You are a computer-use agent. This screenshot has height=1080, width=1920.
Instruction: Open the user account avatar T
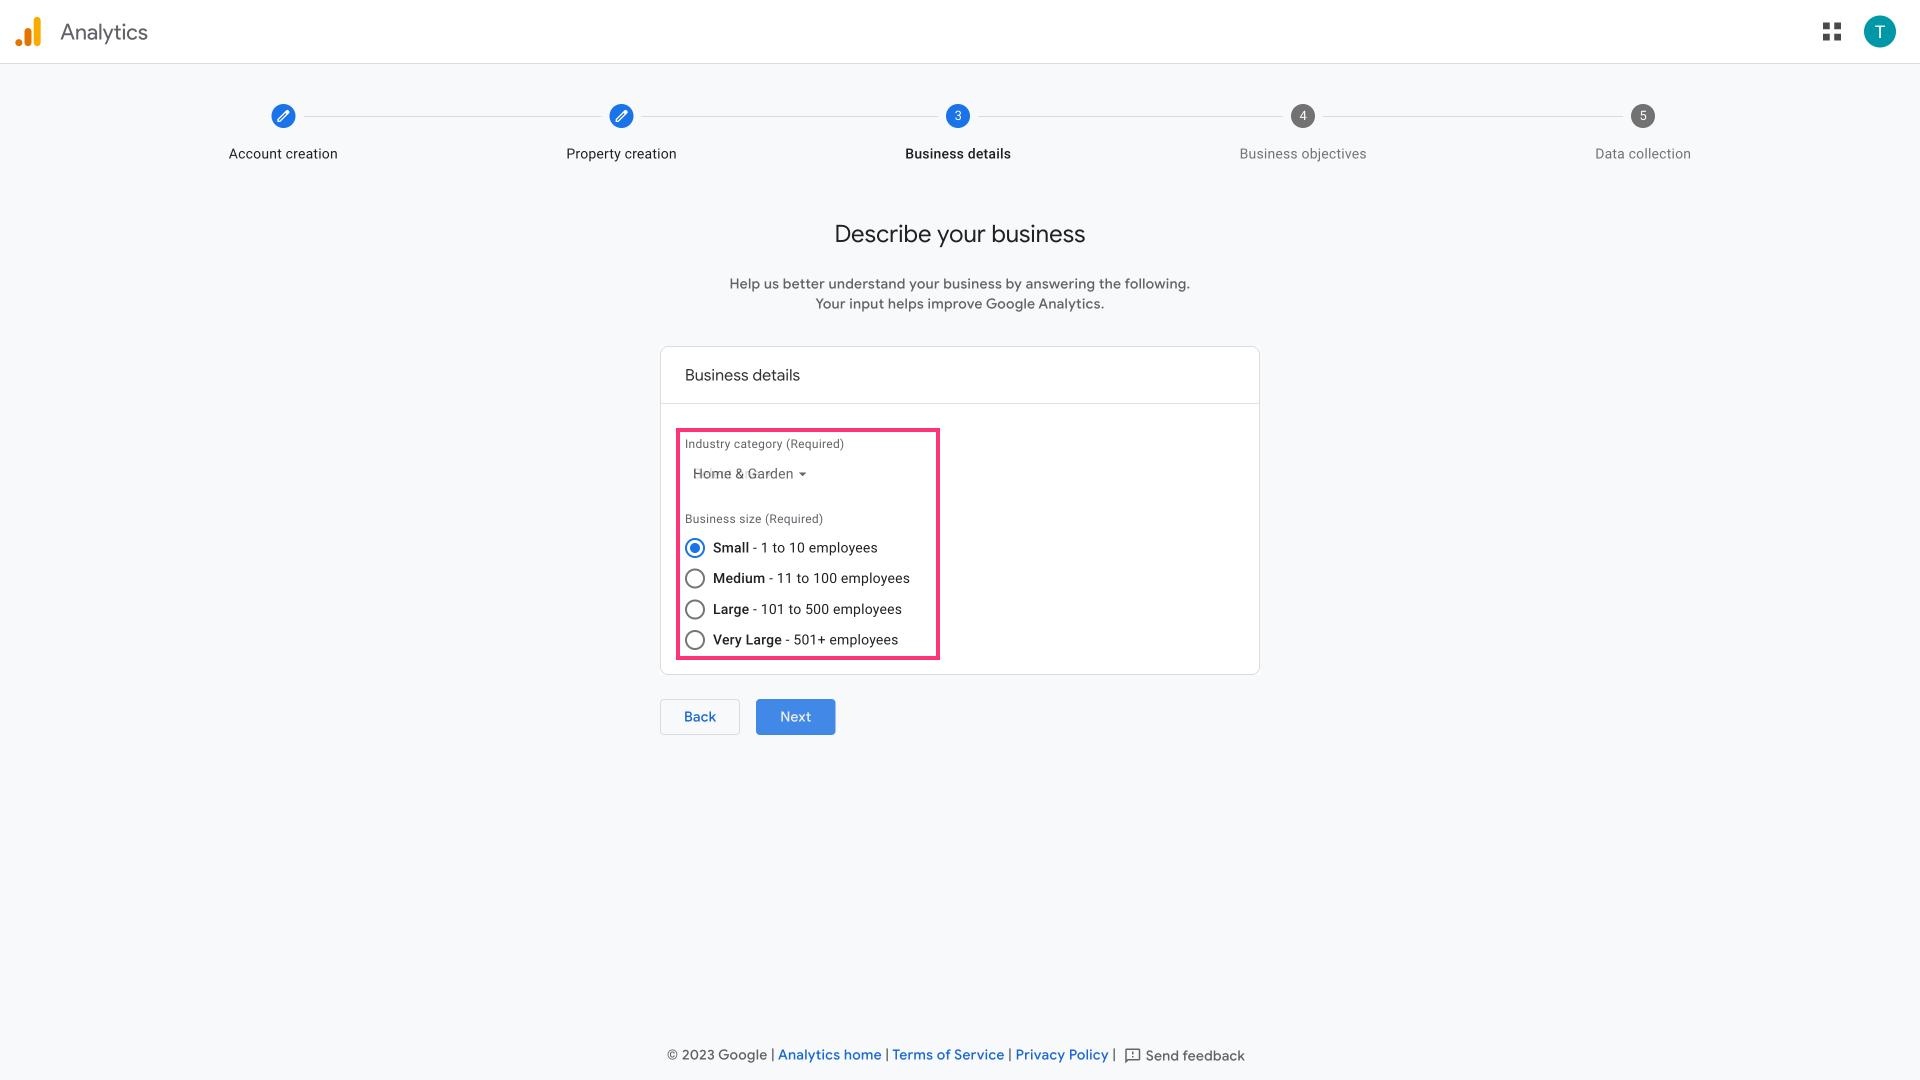pos(1879,32)
